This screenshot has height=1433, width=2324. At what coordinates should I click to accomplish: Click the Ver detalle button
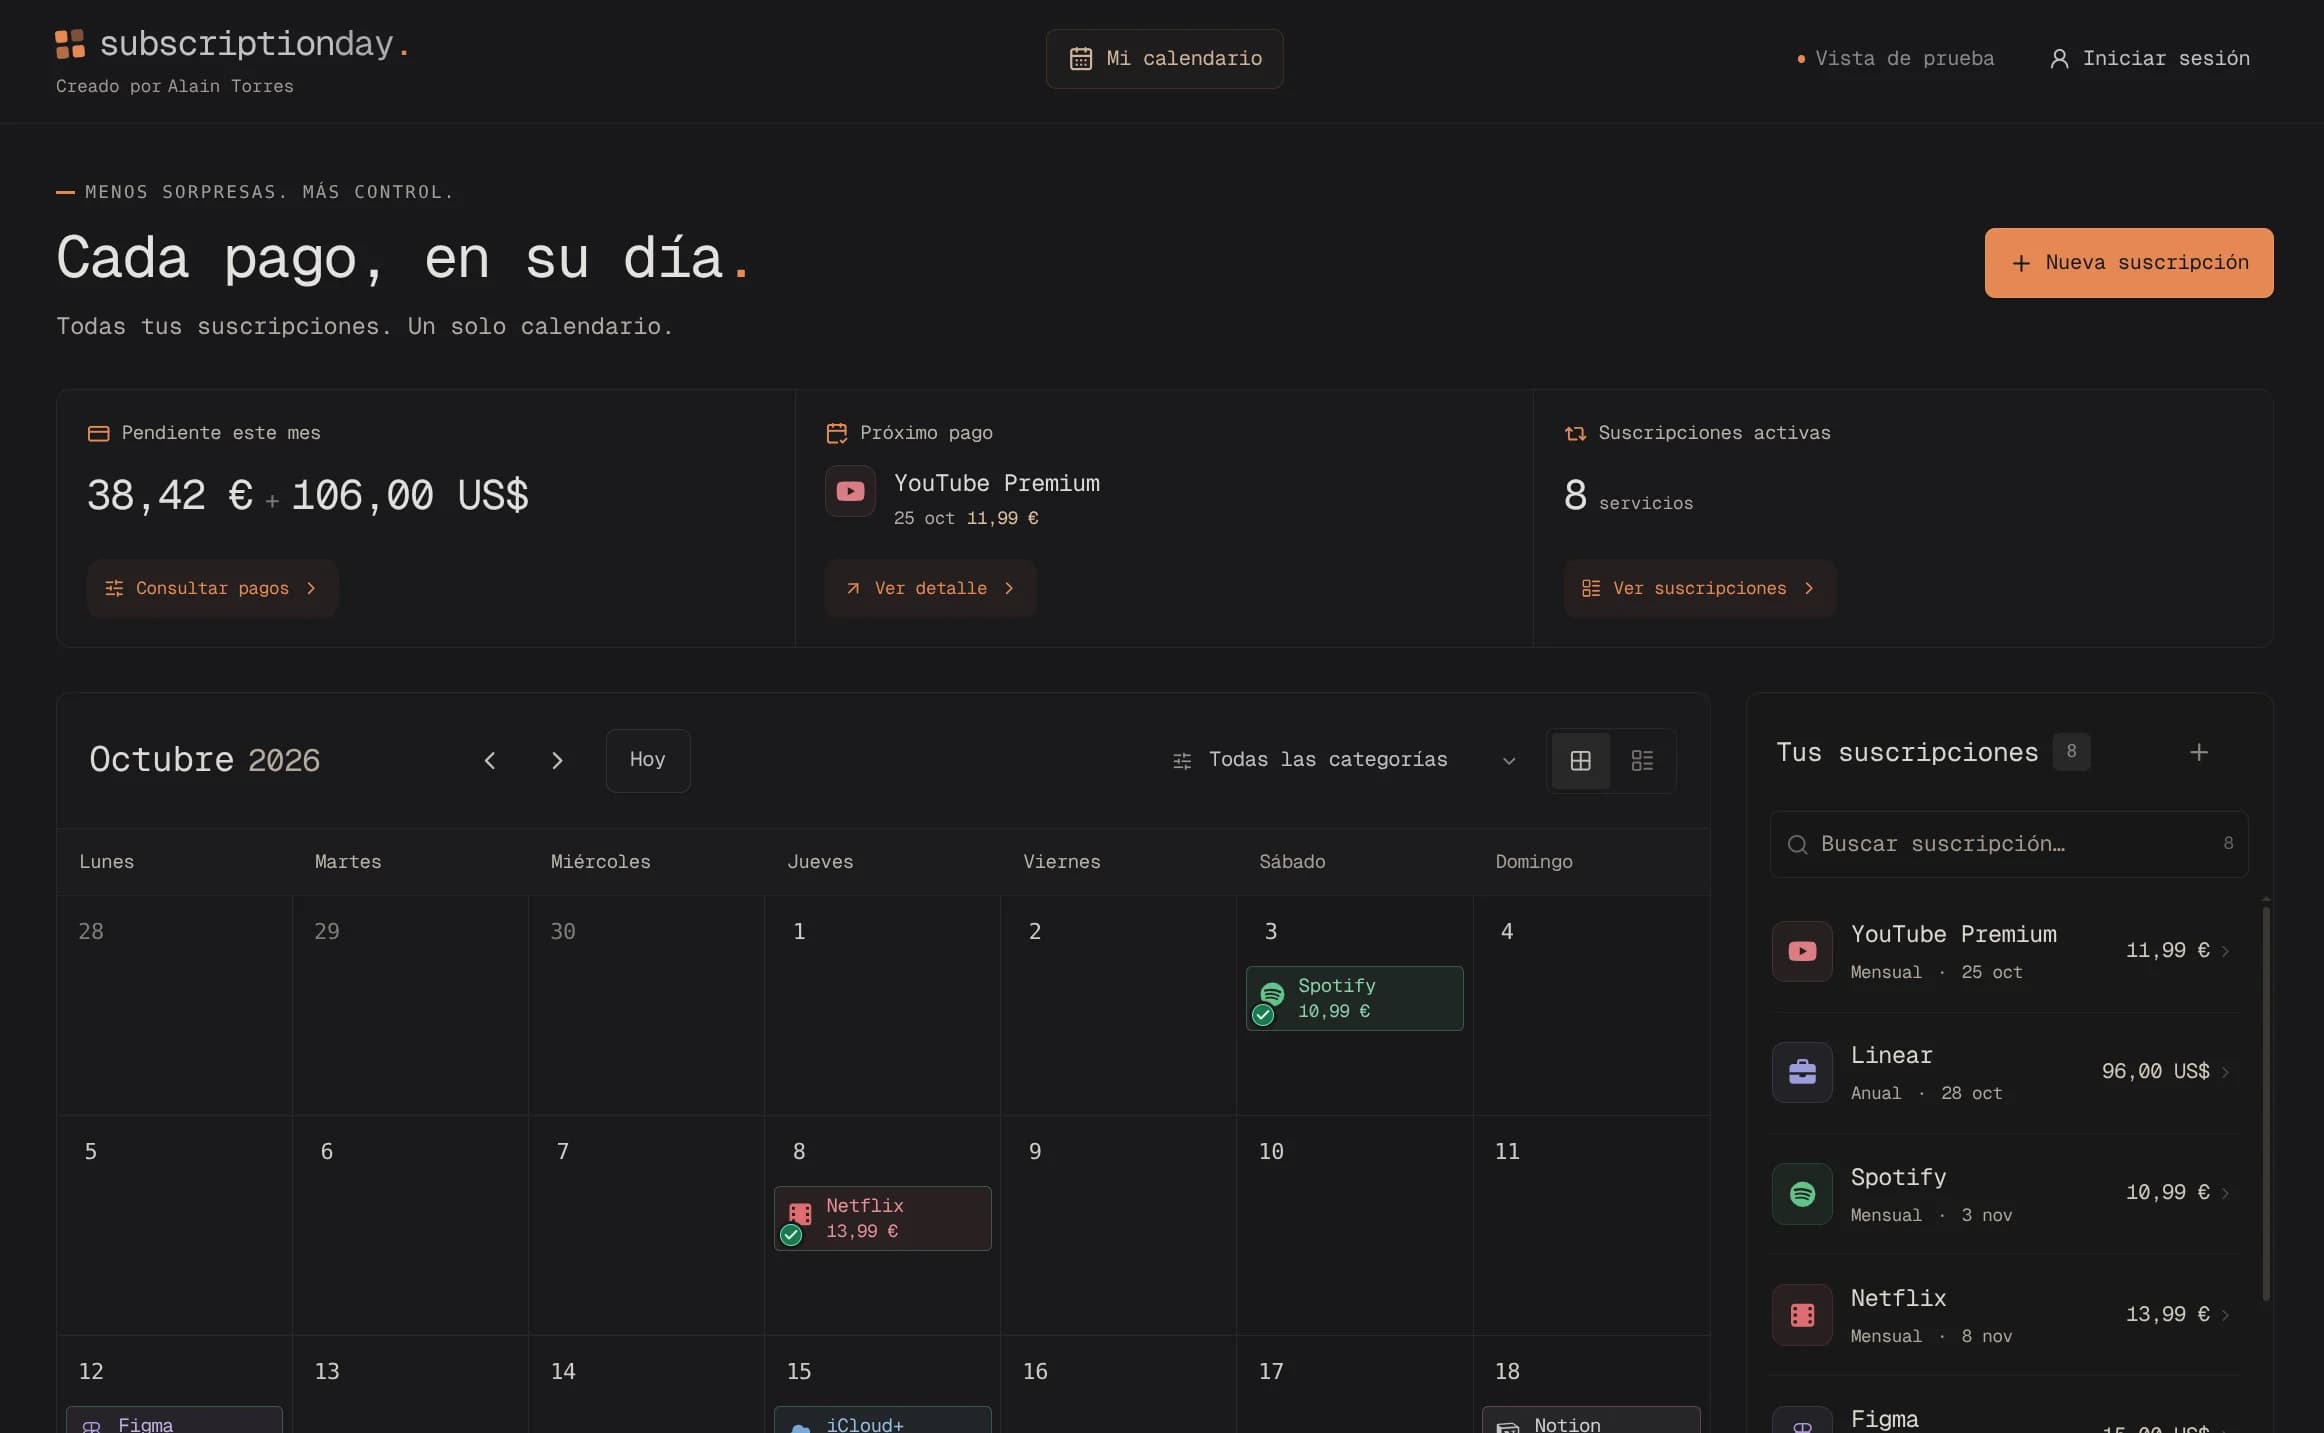(930, 588)
